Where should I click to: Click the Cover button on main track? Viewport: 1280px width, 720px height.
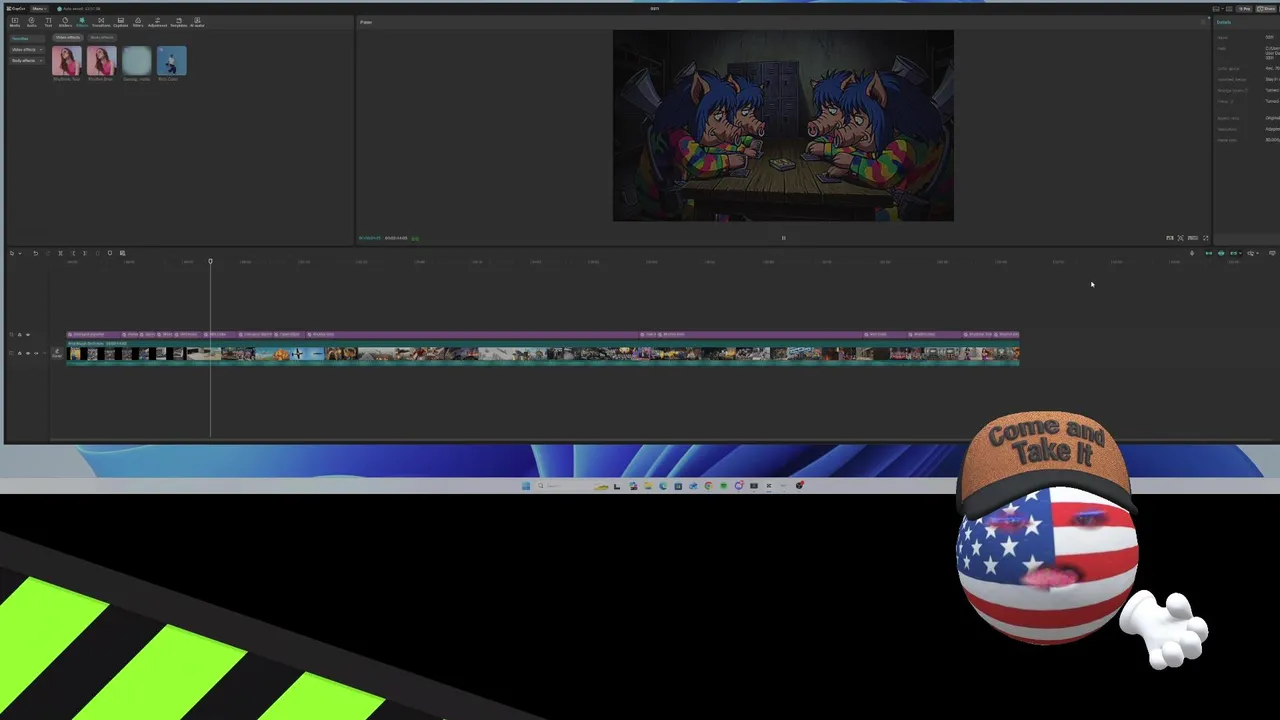click(x=57, y=353)
